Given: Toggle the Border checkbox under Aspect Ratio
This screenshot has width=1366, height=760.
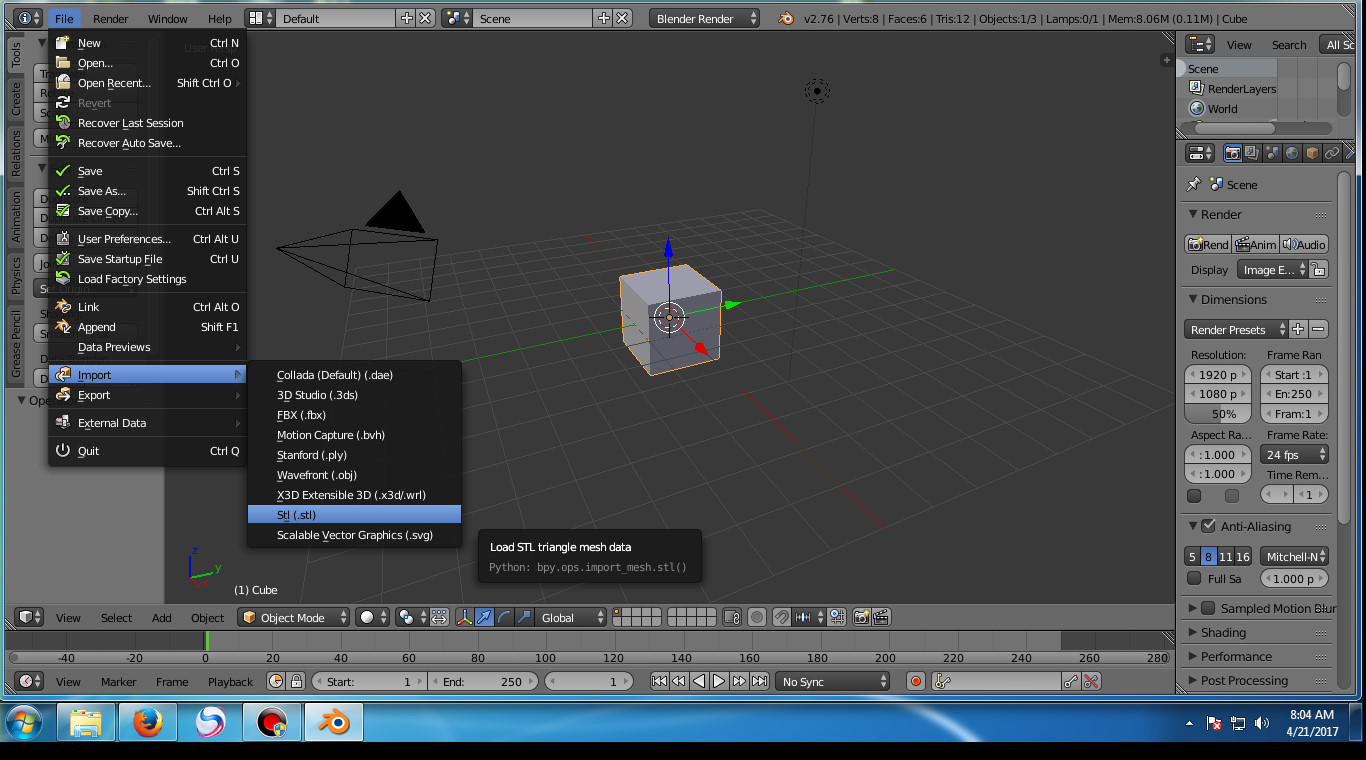Looking at the screenshot, I should [1194, 496].
